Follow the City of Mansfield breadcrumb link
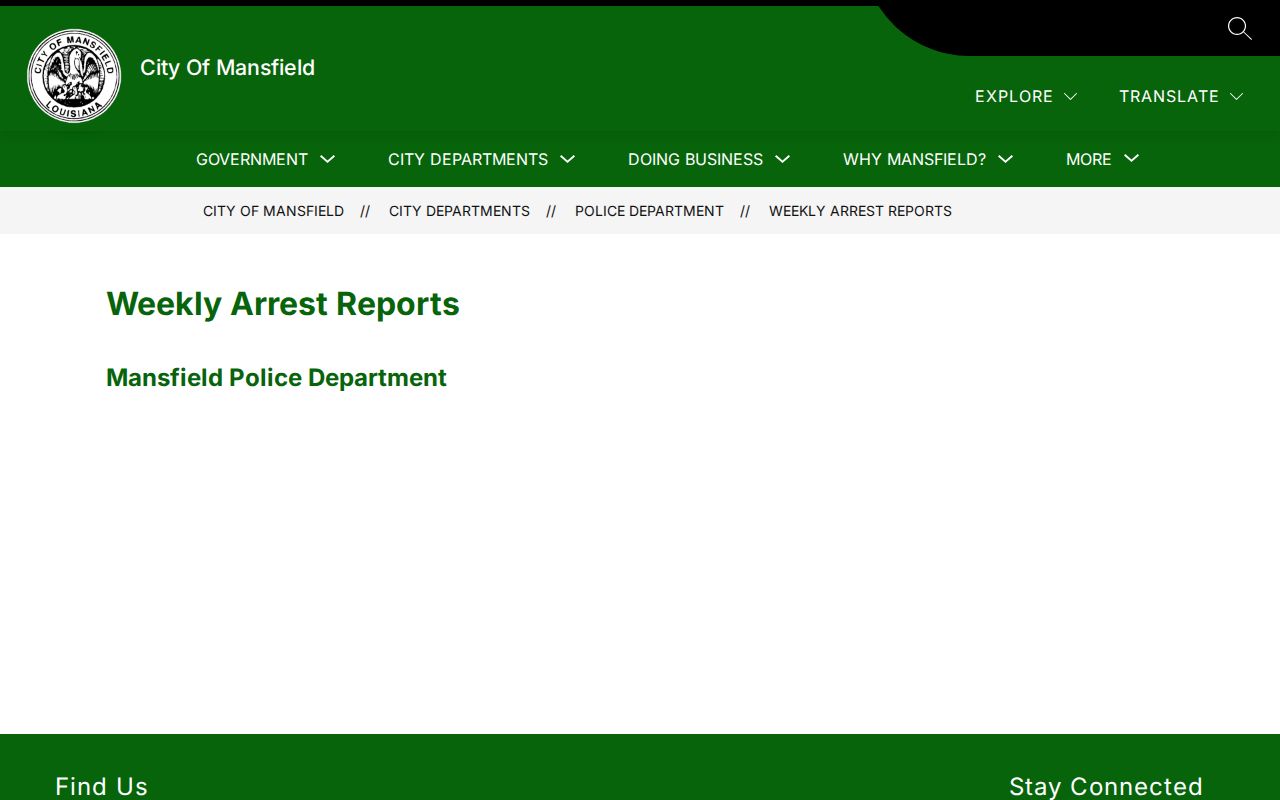 click(273, 211)
